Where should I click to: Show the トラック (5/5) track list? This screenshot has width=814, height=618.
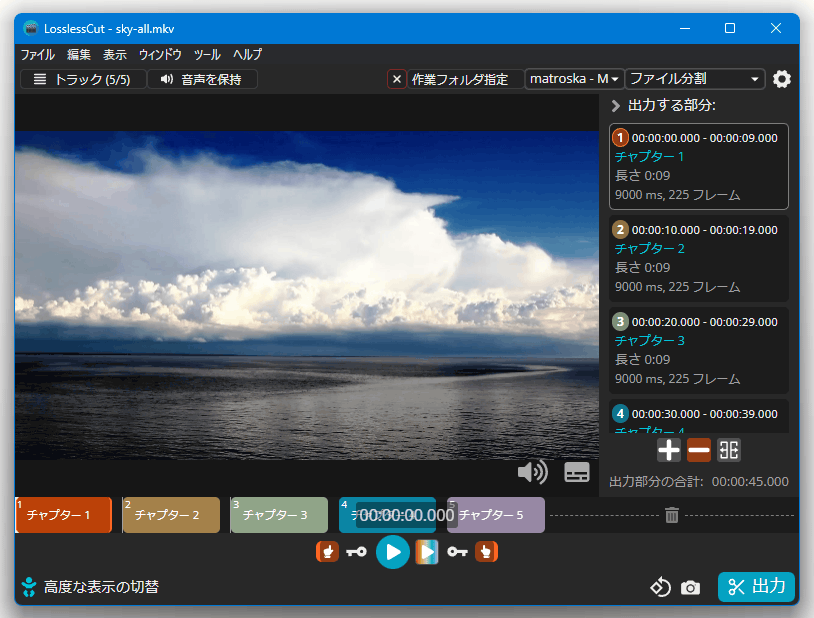click(83, 79)
